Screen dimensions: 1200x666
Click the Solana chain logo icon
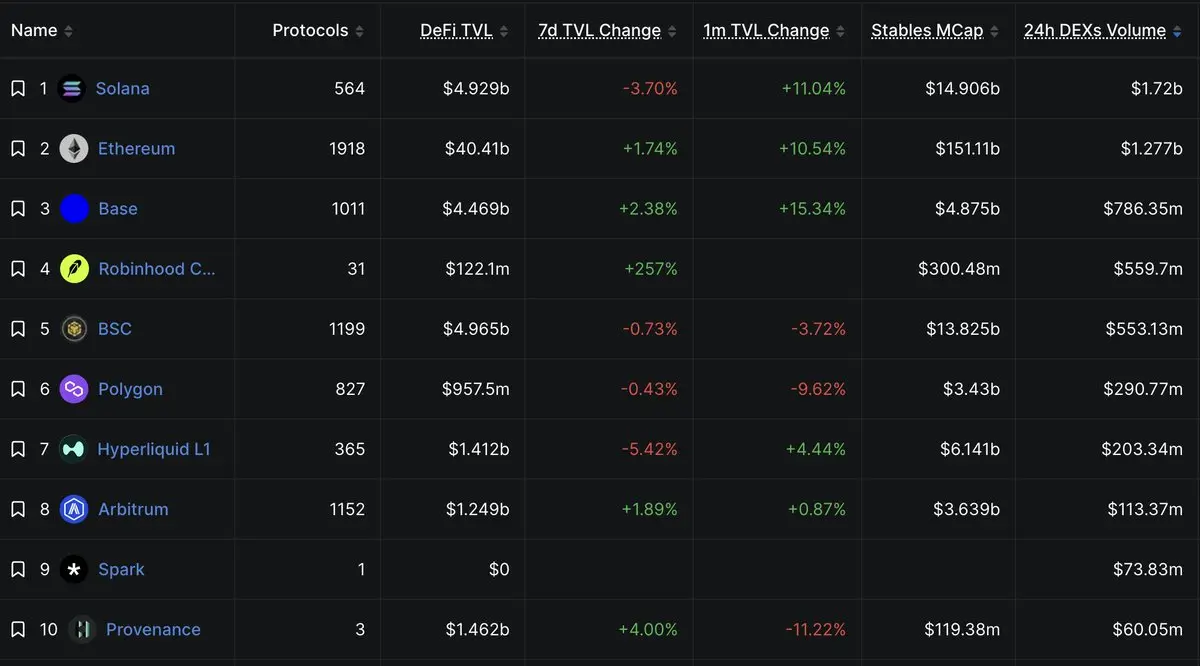point(72,89)
